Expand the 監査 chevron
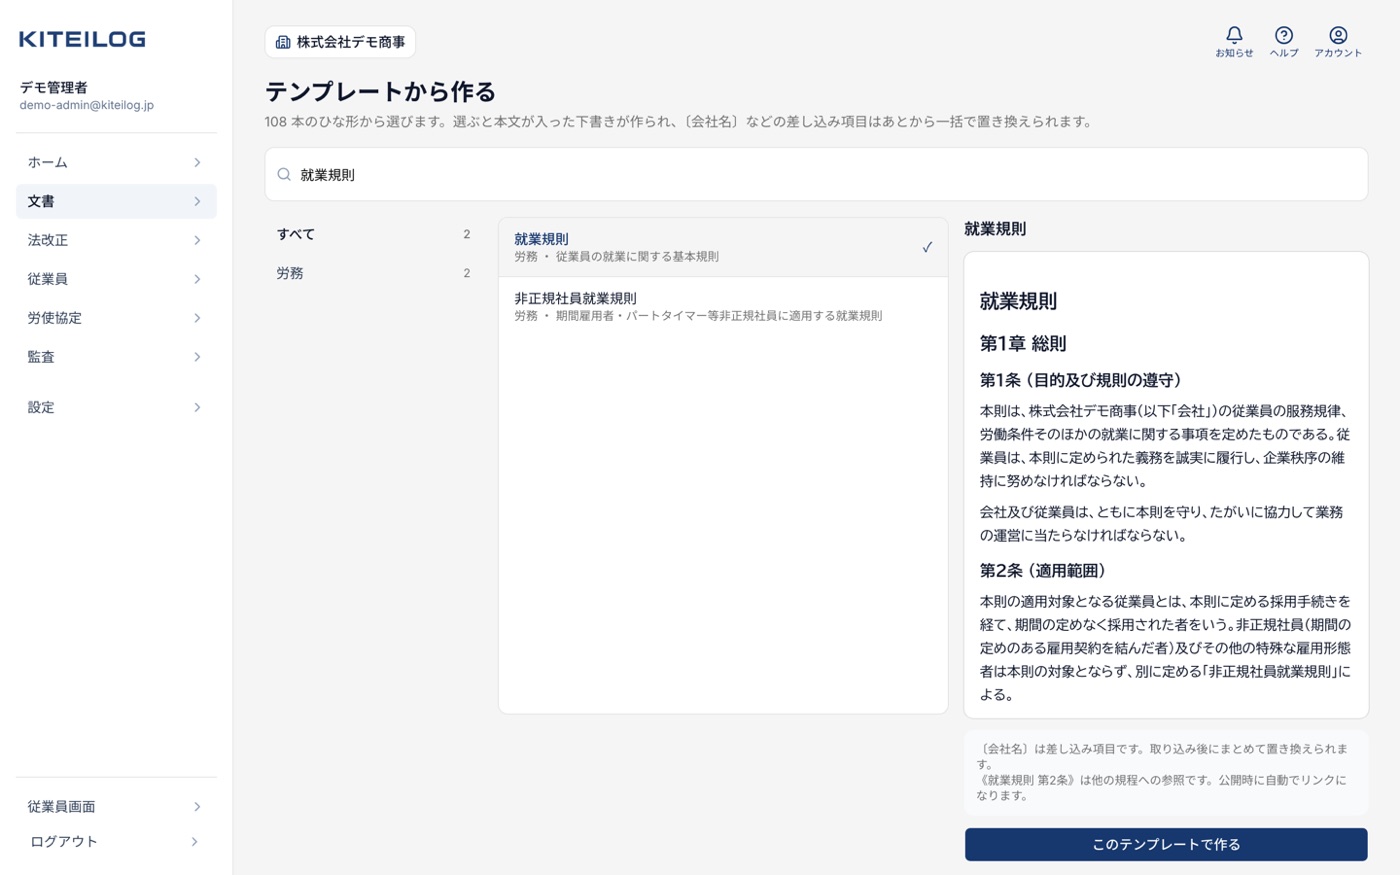This screenshot has height=875, width=1400. (197, 357)
